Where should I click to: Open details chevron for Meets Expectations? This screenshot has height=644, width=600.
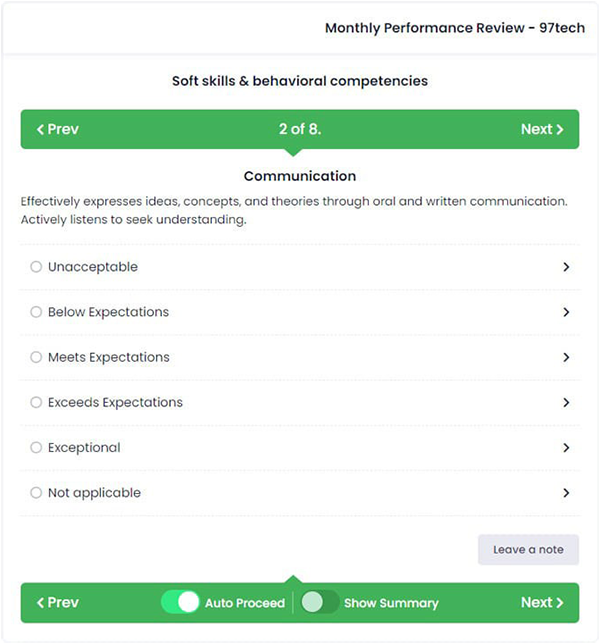pos(566,357)
